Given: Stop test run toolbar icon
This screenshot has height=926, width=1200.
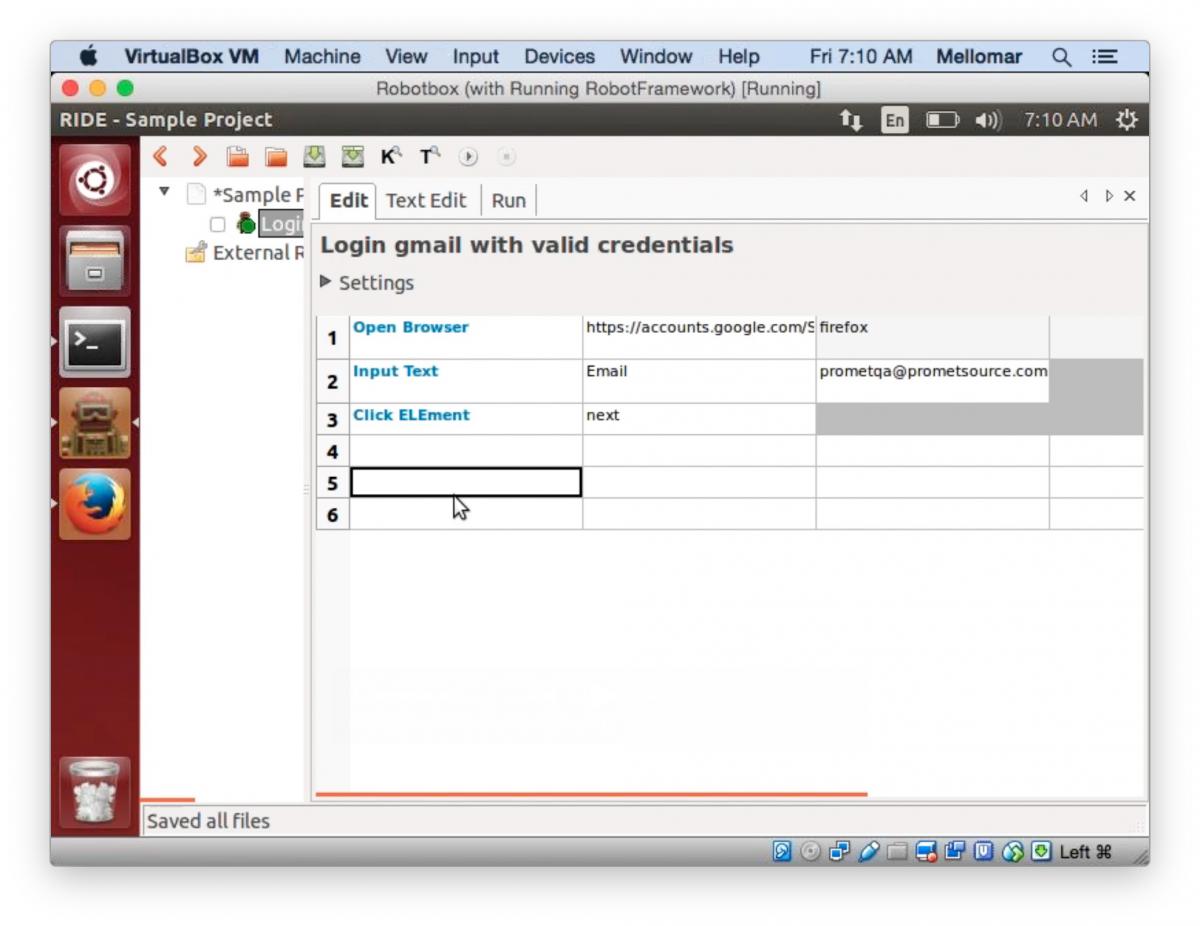Looking at the screenshot, I should pyautogui.click(x=506, y=157).
